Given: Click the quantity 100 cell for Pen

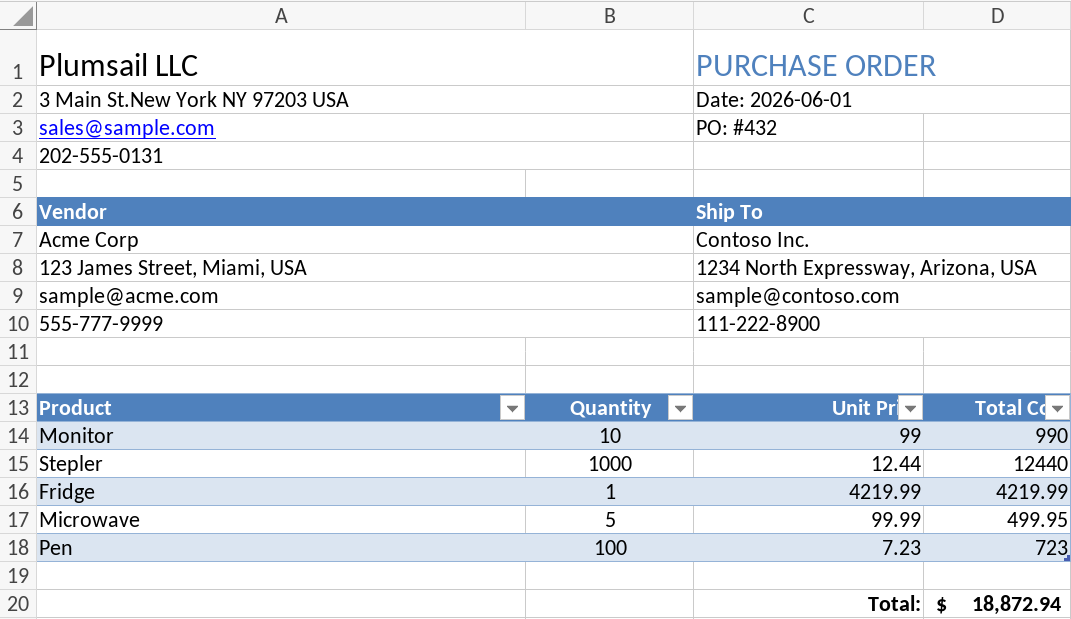Looking at the screenshot, I should (x=609, y=548).
